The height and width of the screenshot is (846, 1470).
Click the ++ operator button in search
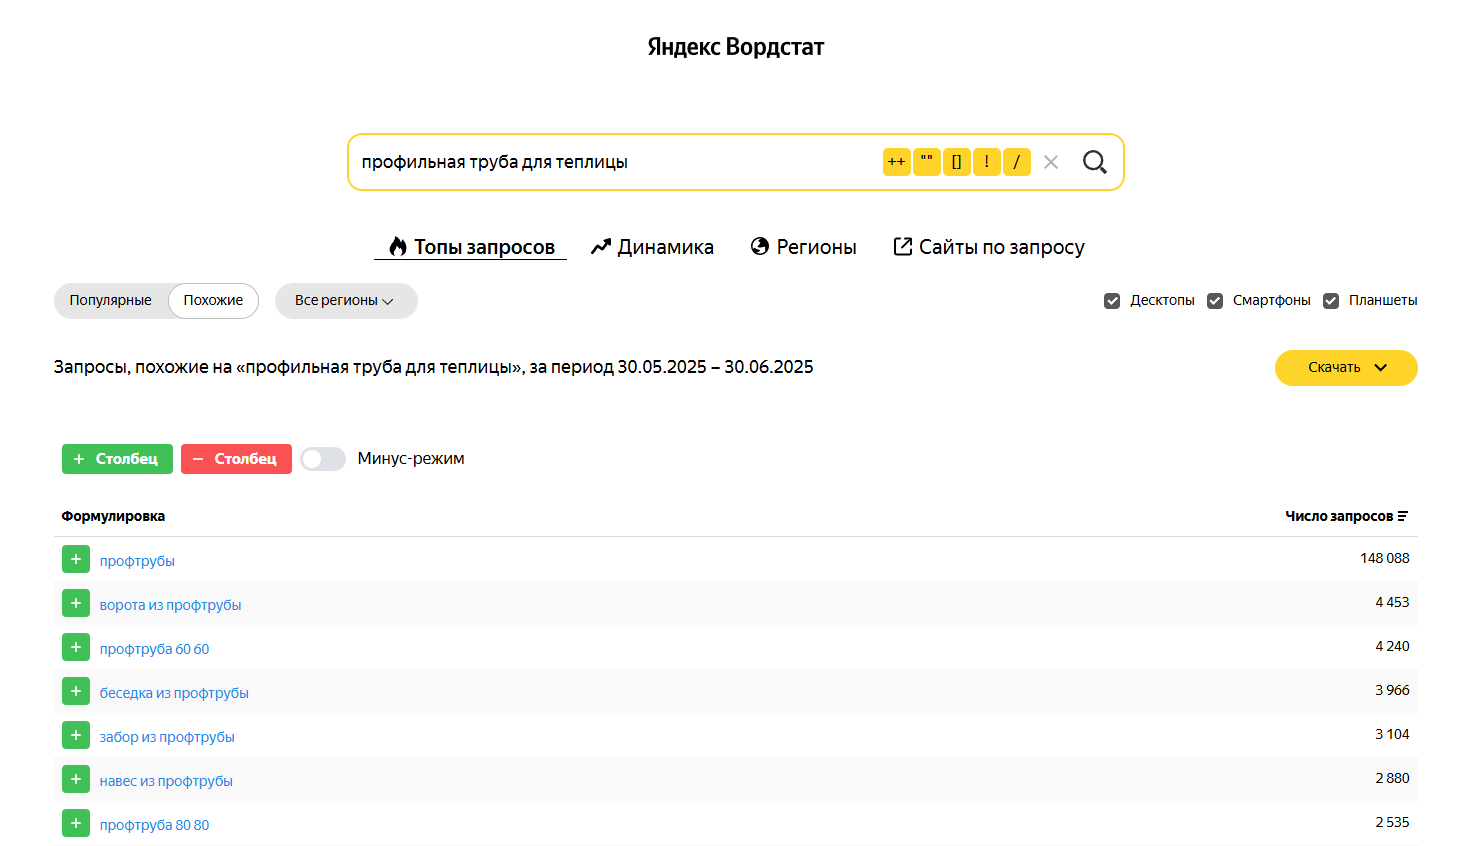tap(897, 162)
